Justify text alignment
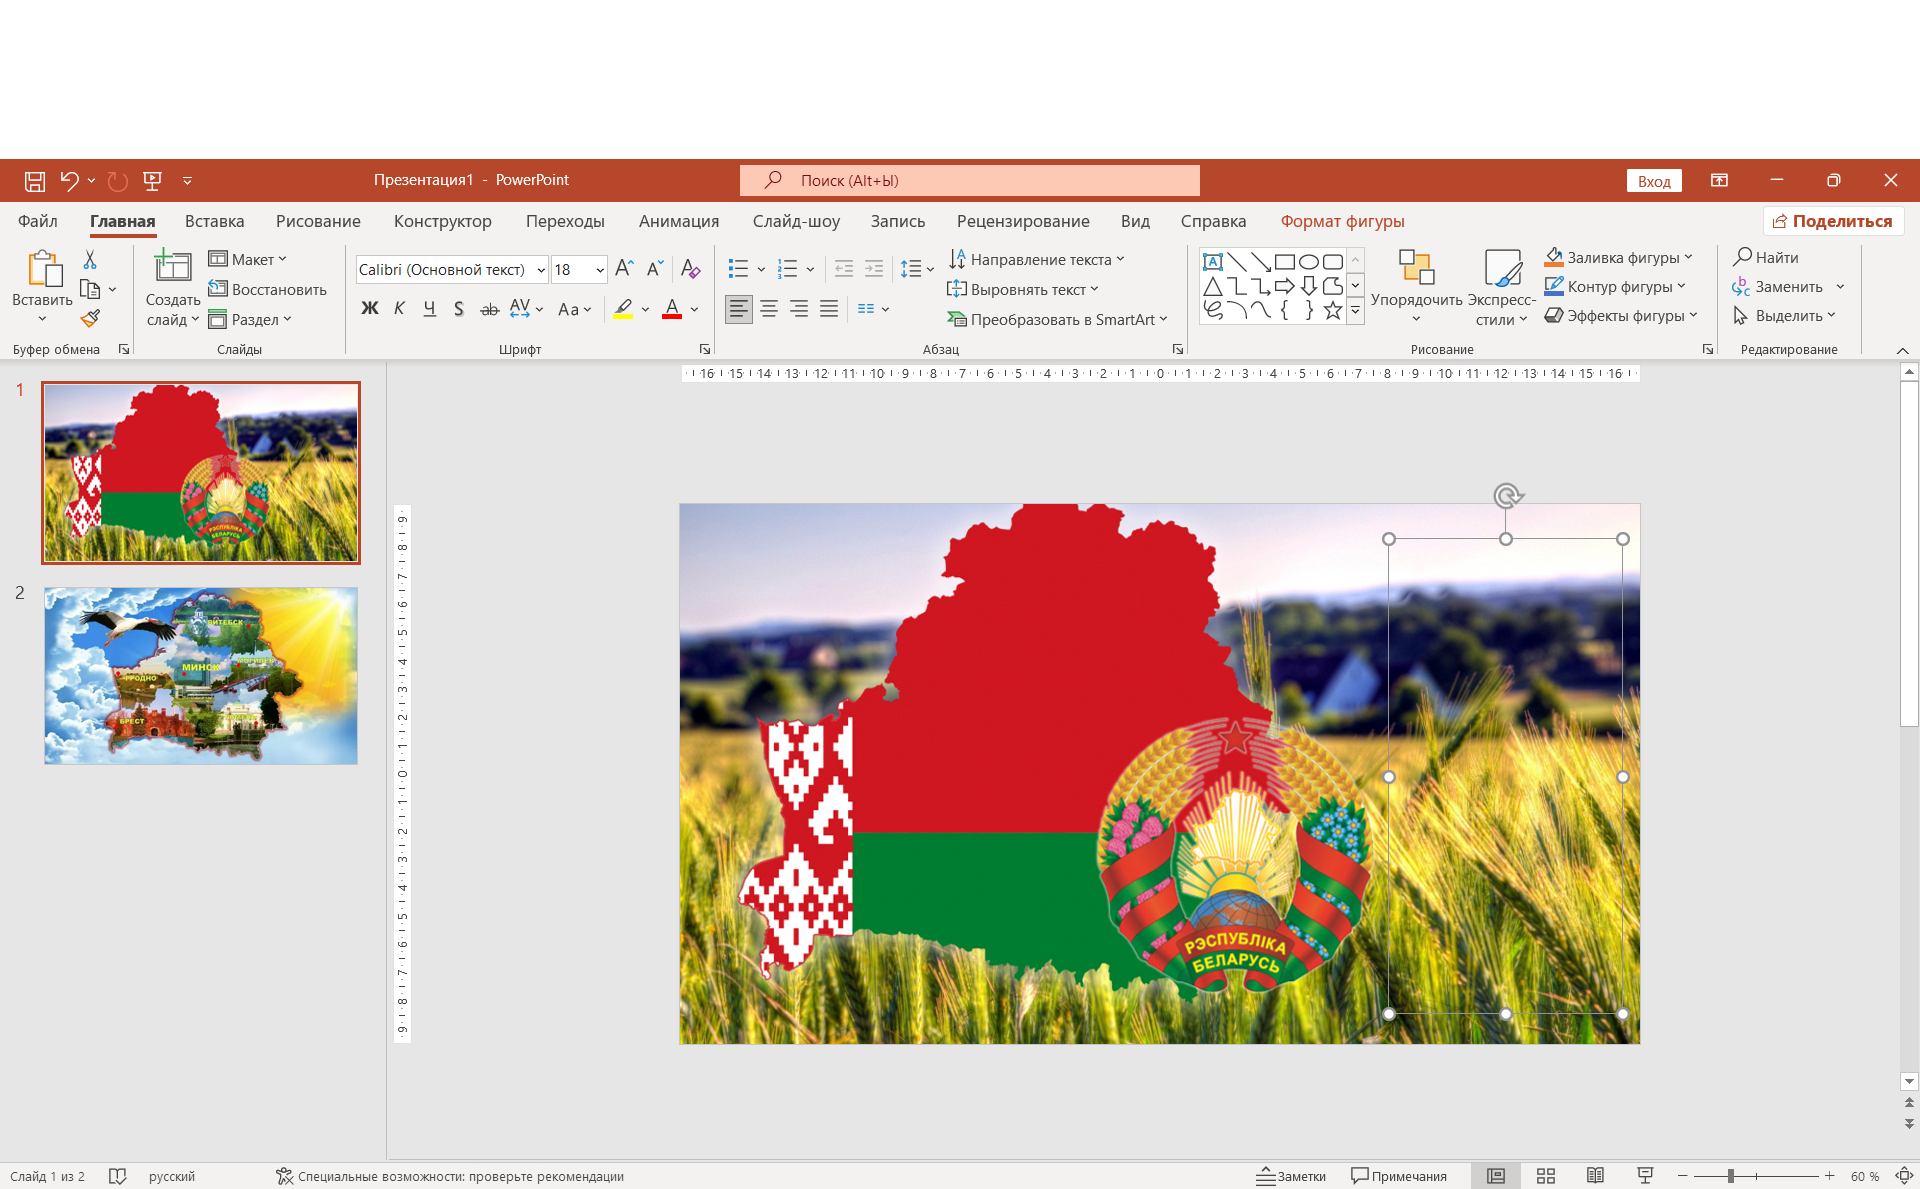This screenshot has height=1189, width=1920. (x=829, y=309)
